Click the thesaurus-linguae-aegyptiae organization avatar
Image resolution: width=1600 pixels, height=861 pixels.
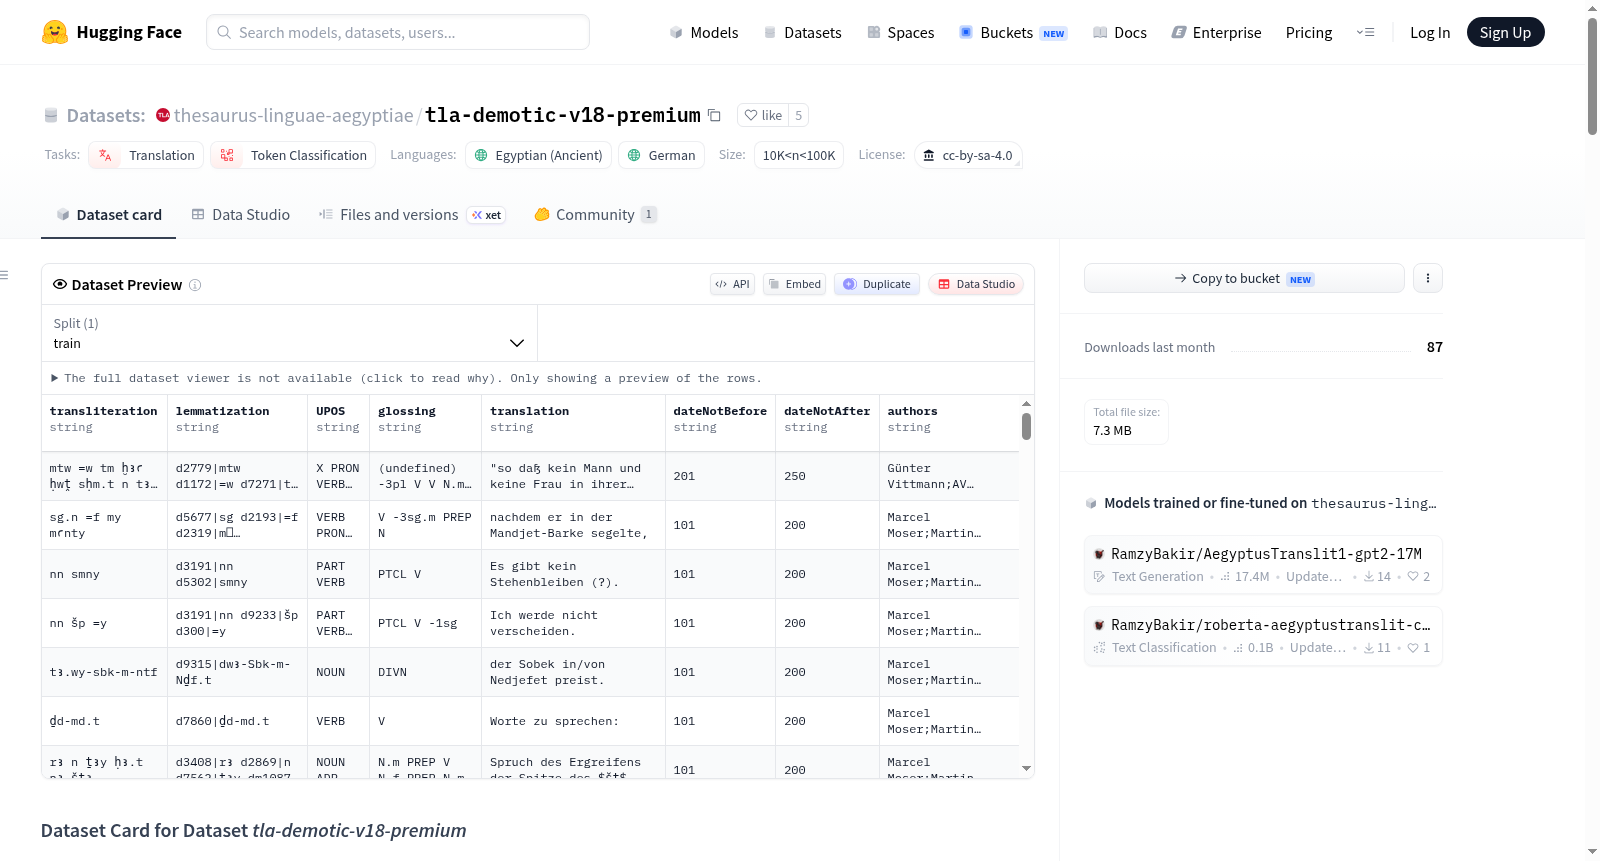(x=163, y=115)
